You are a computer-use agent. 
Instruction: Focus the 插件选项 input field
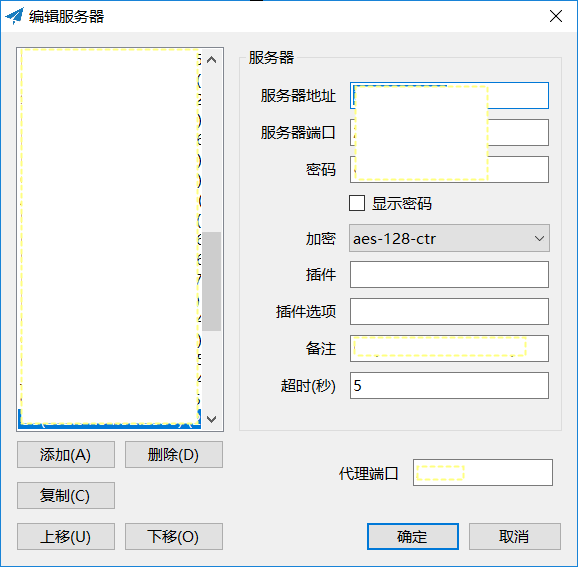pyautogui.click(x=449, y=312)
